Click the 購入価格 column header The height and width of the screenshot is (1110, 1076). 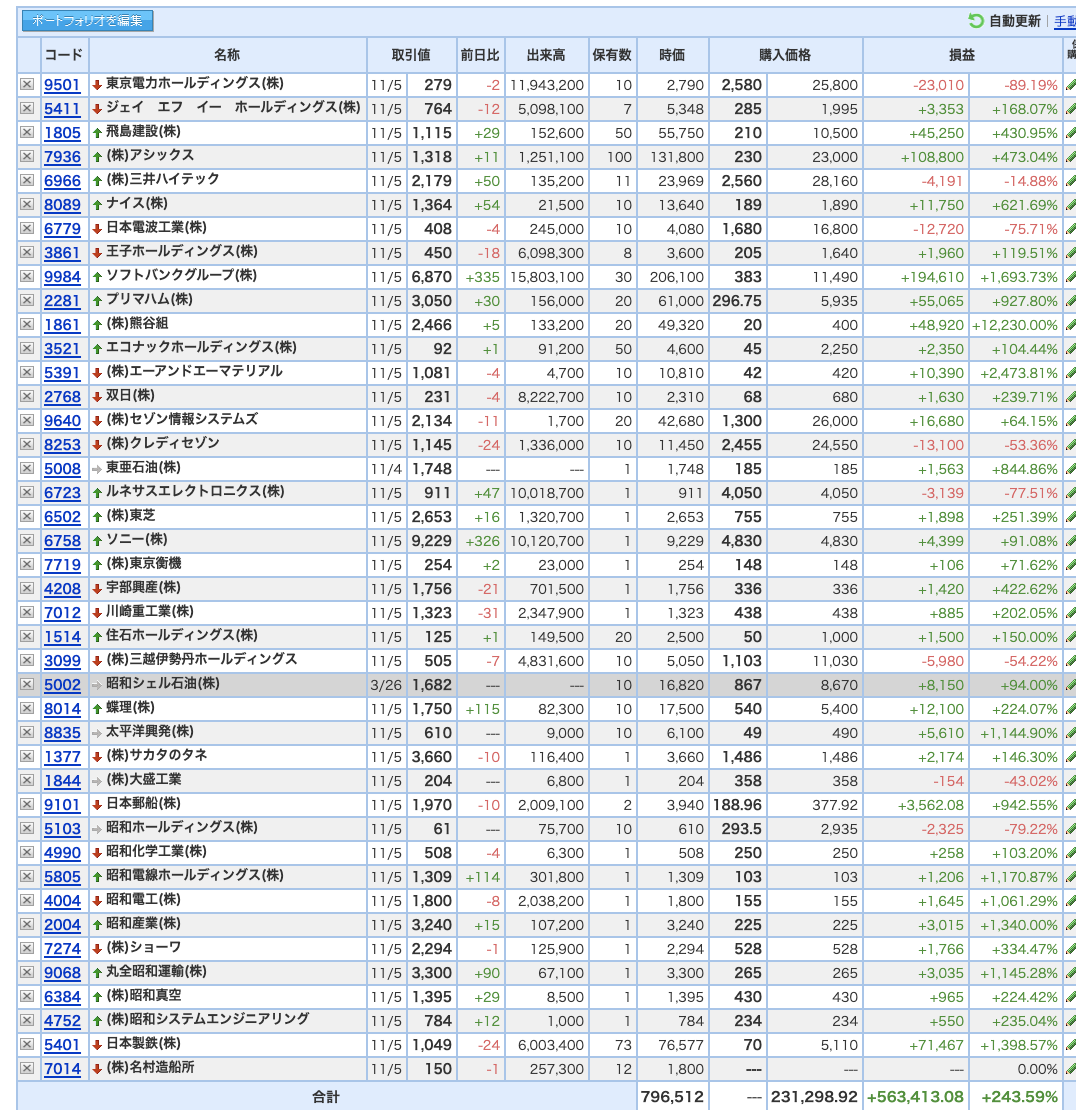pyautogui.click(x=785, y=55)
